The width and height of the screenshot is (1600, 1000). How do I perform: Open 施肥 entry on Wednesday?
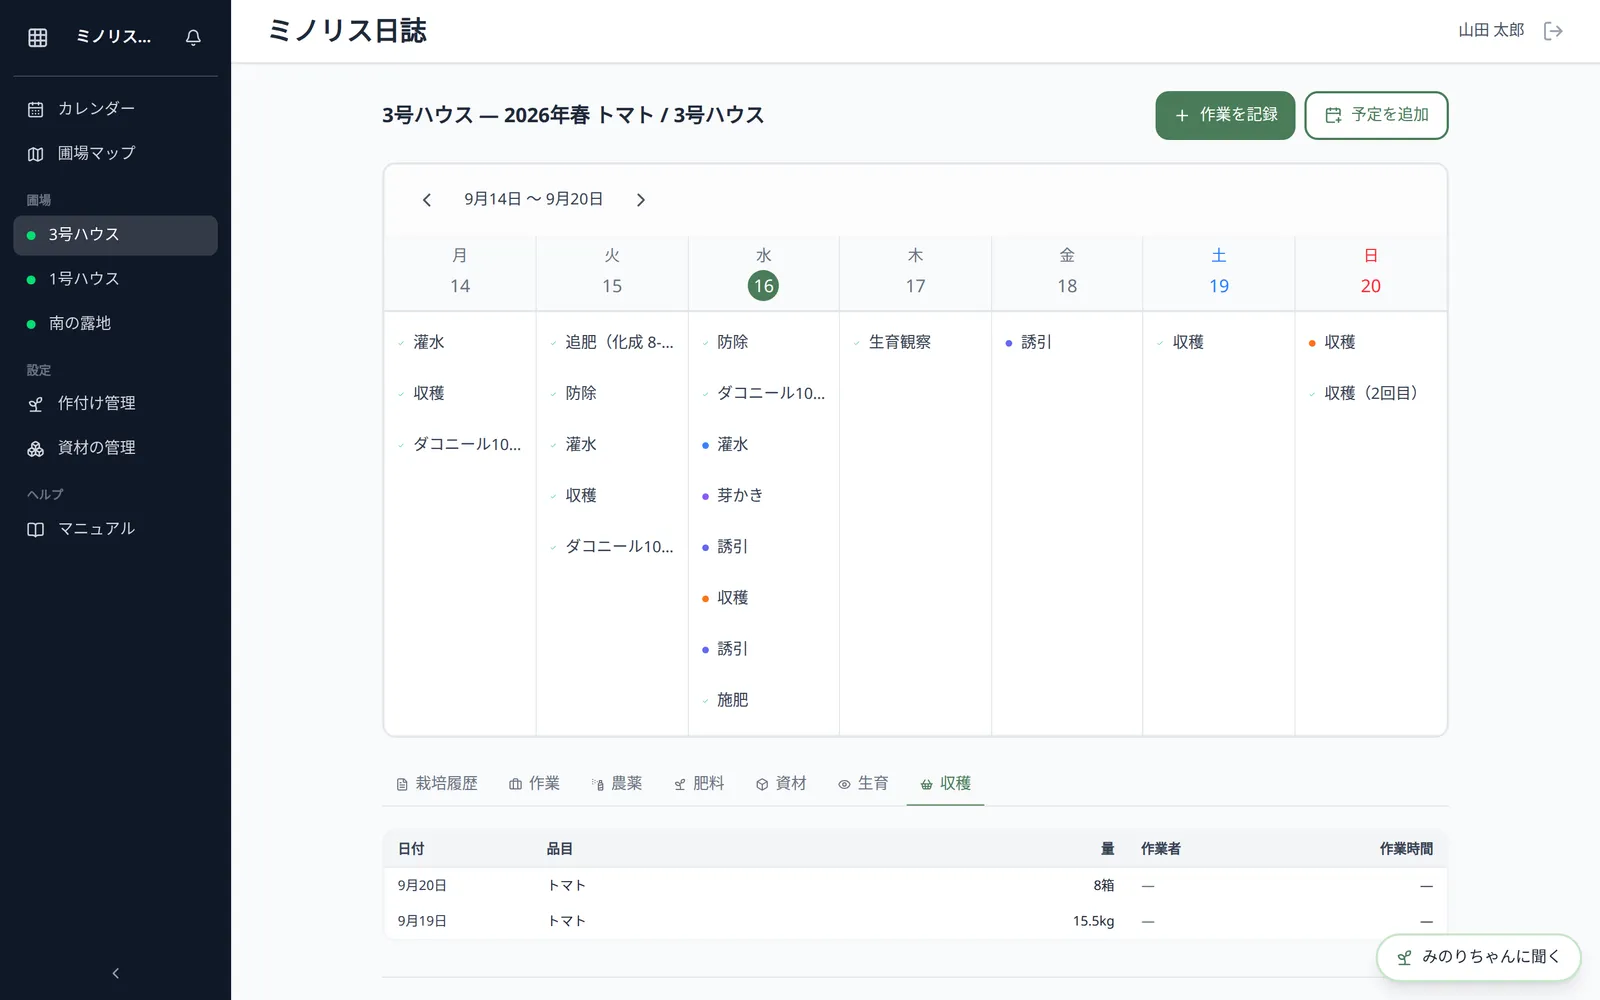pyautogui.click(x=764, y=701)
